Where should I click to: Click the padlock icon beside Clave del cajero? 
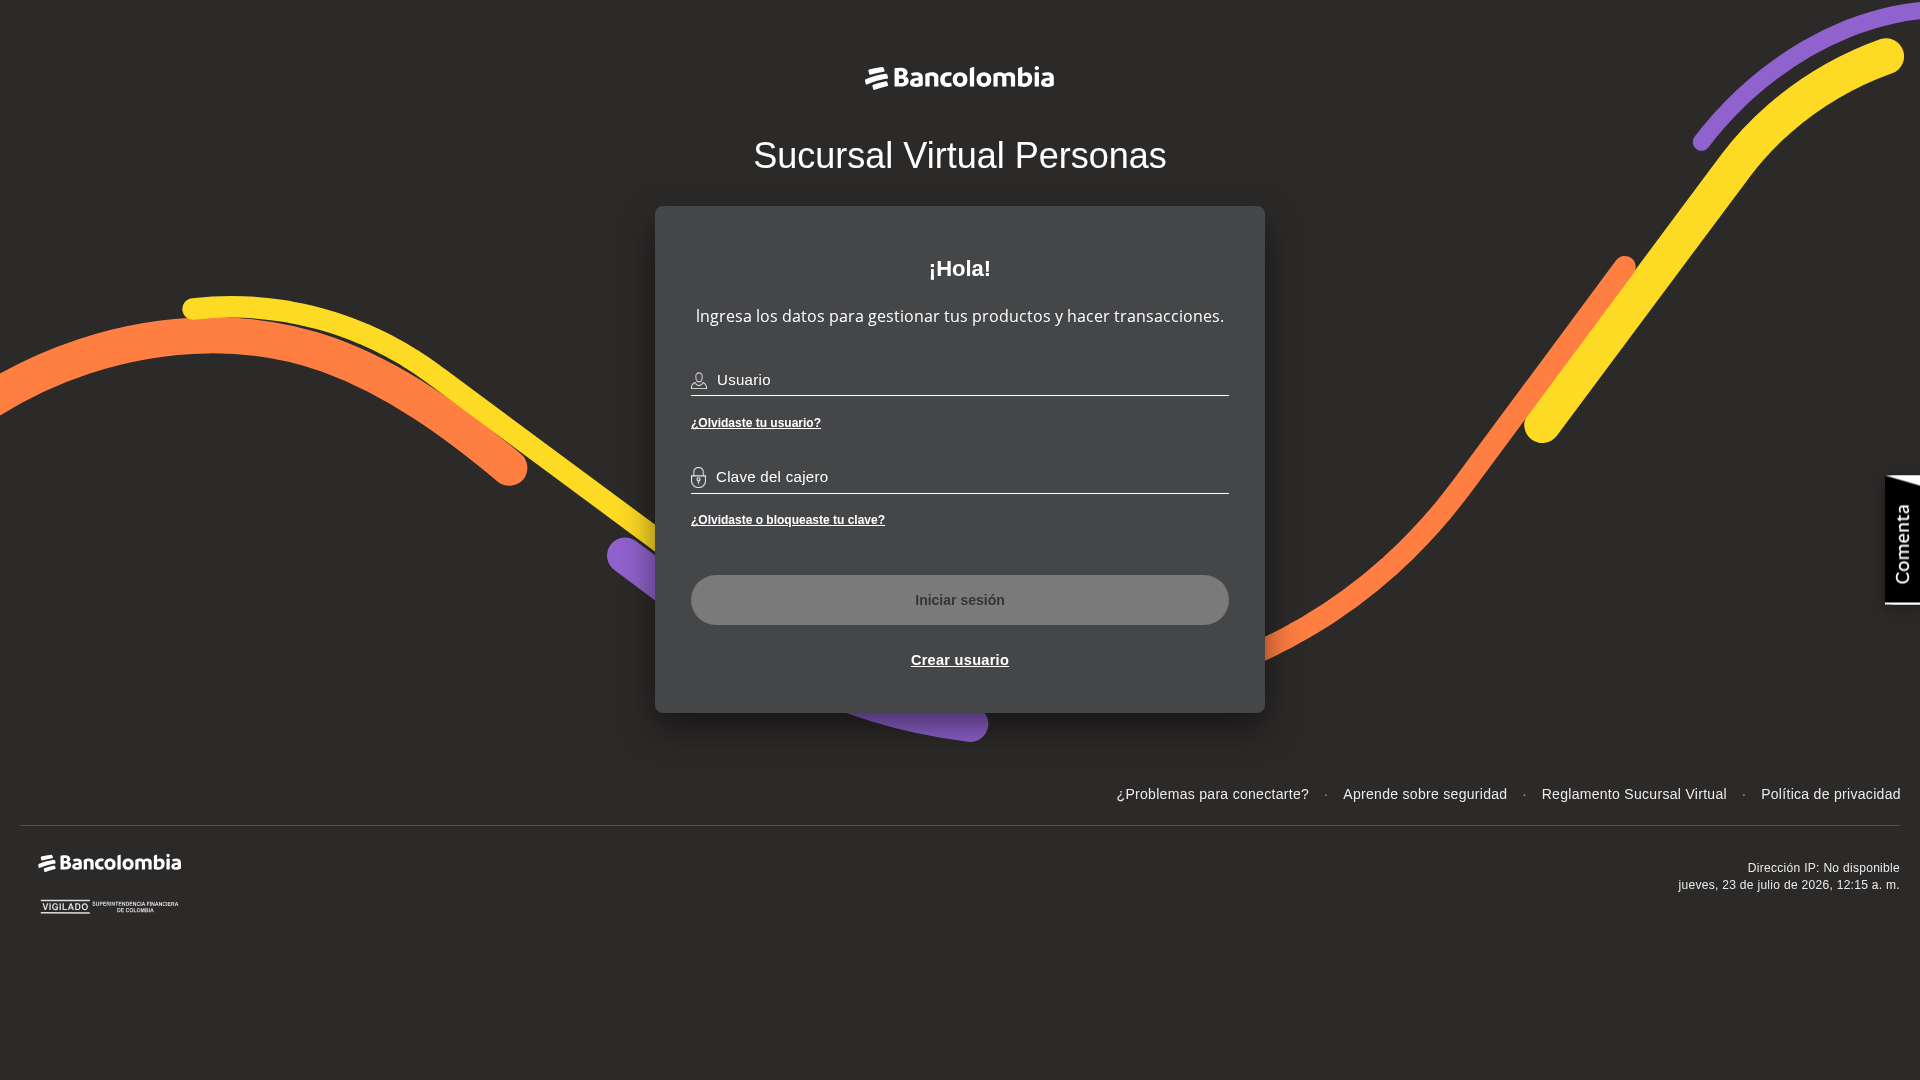pos(698,477)
